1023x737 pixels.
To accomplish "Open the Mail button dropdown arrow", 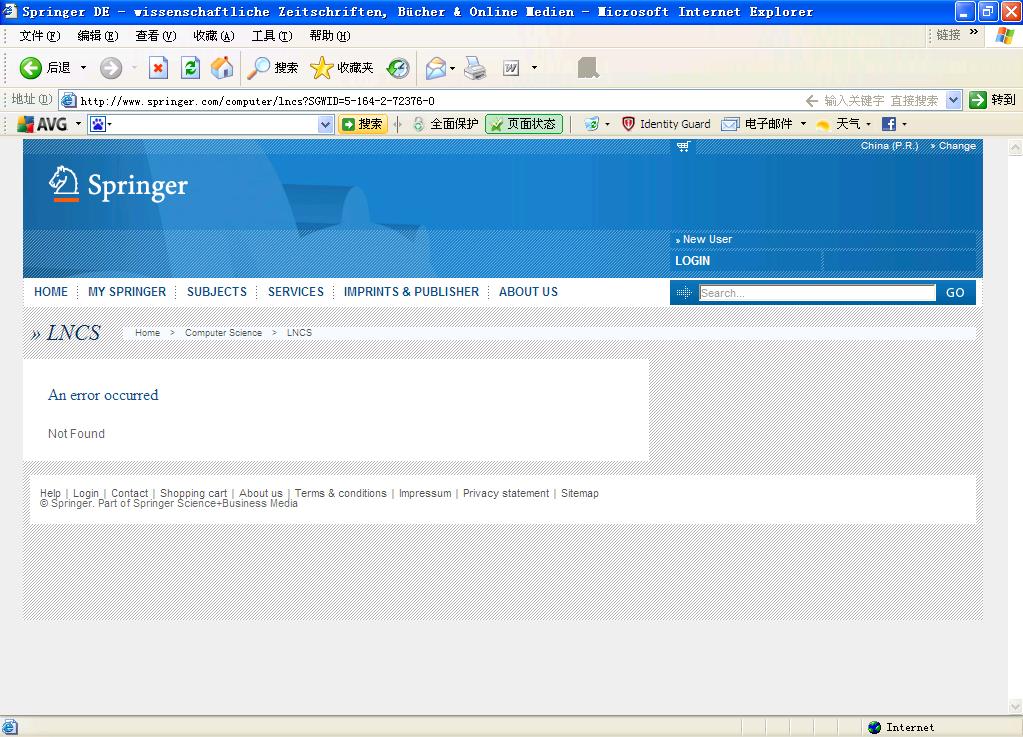I will coord(452,68).
